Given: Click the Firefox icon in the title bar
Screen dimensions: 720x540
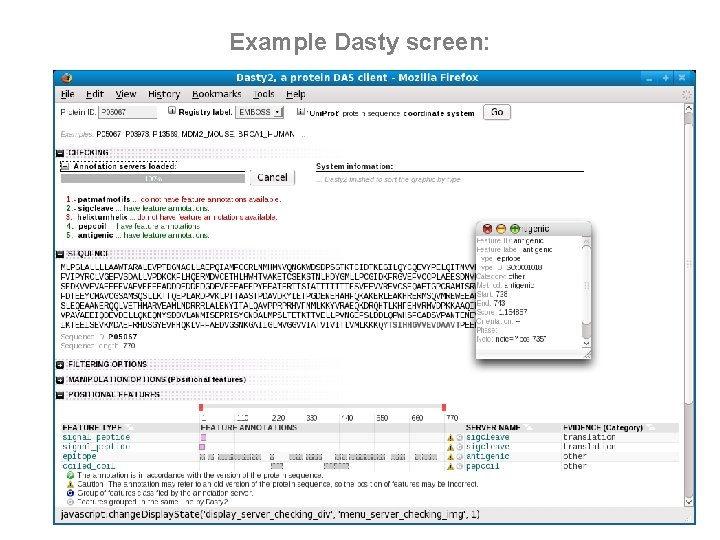Looking at the screenshot, I should pos(67,78).
